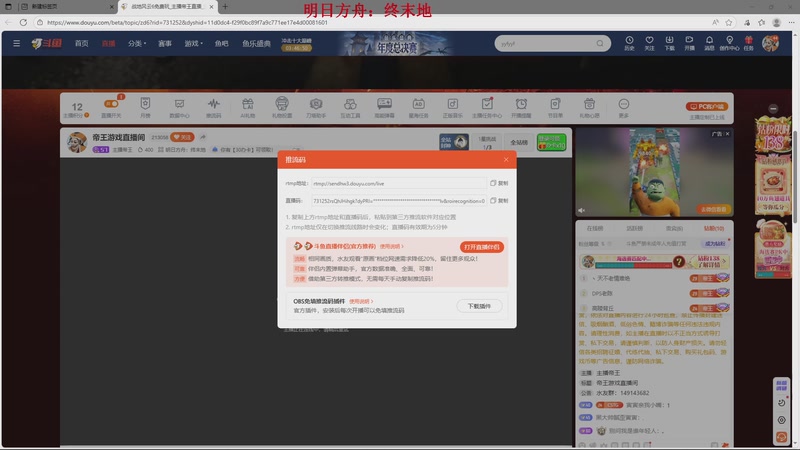The height and width of the screenshot is (450, 800).
Task: Close the ad video panel
Action: [x=728, y=134]
